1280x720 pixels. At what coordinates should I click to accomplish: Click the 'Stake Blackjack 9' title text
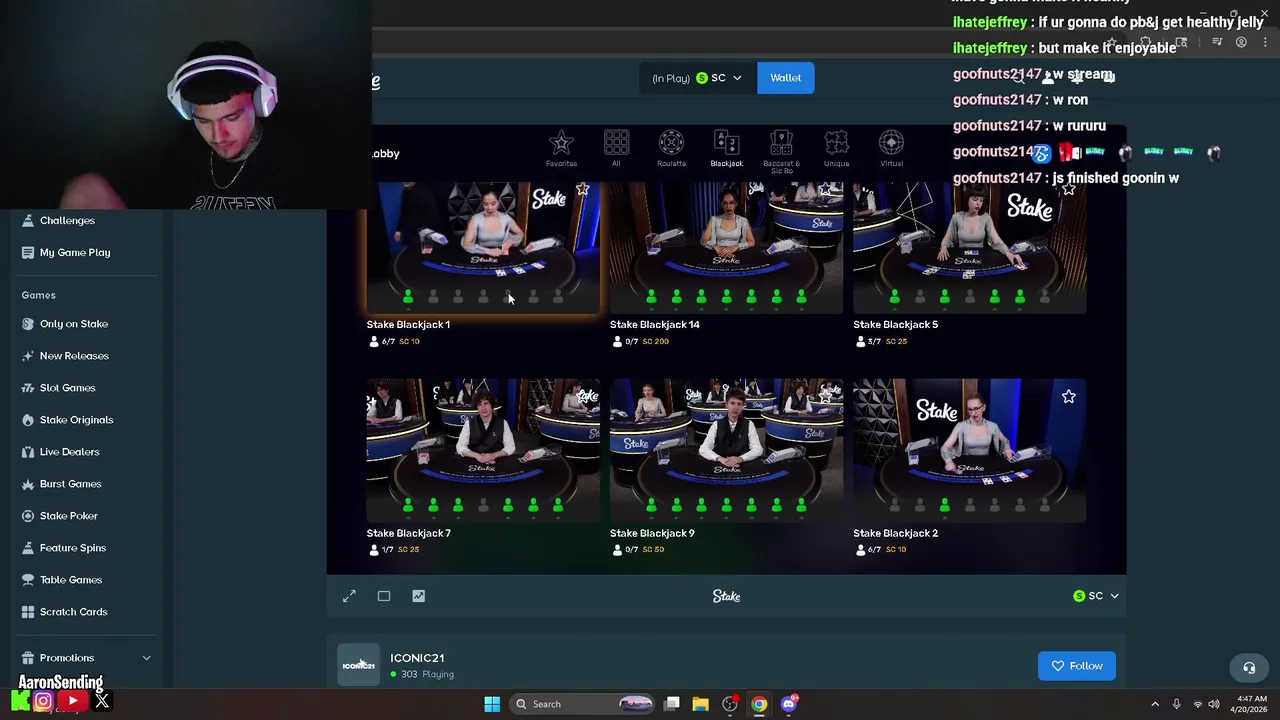tap(652, 533)
